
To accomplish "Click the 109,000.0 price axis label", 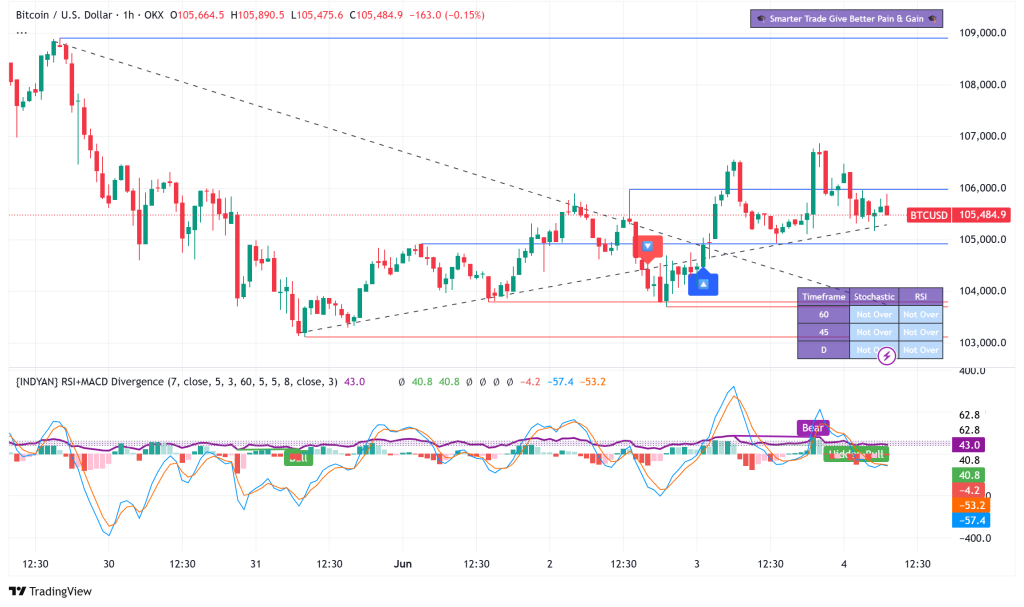I will coord(982,33).
